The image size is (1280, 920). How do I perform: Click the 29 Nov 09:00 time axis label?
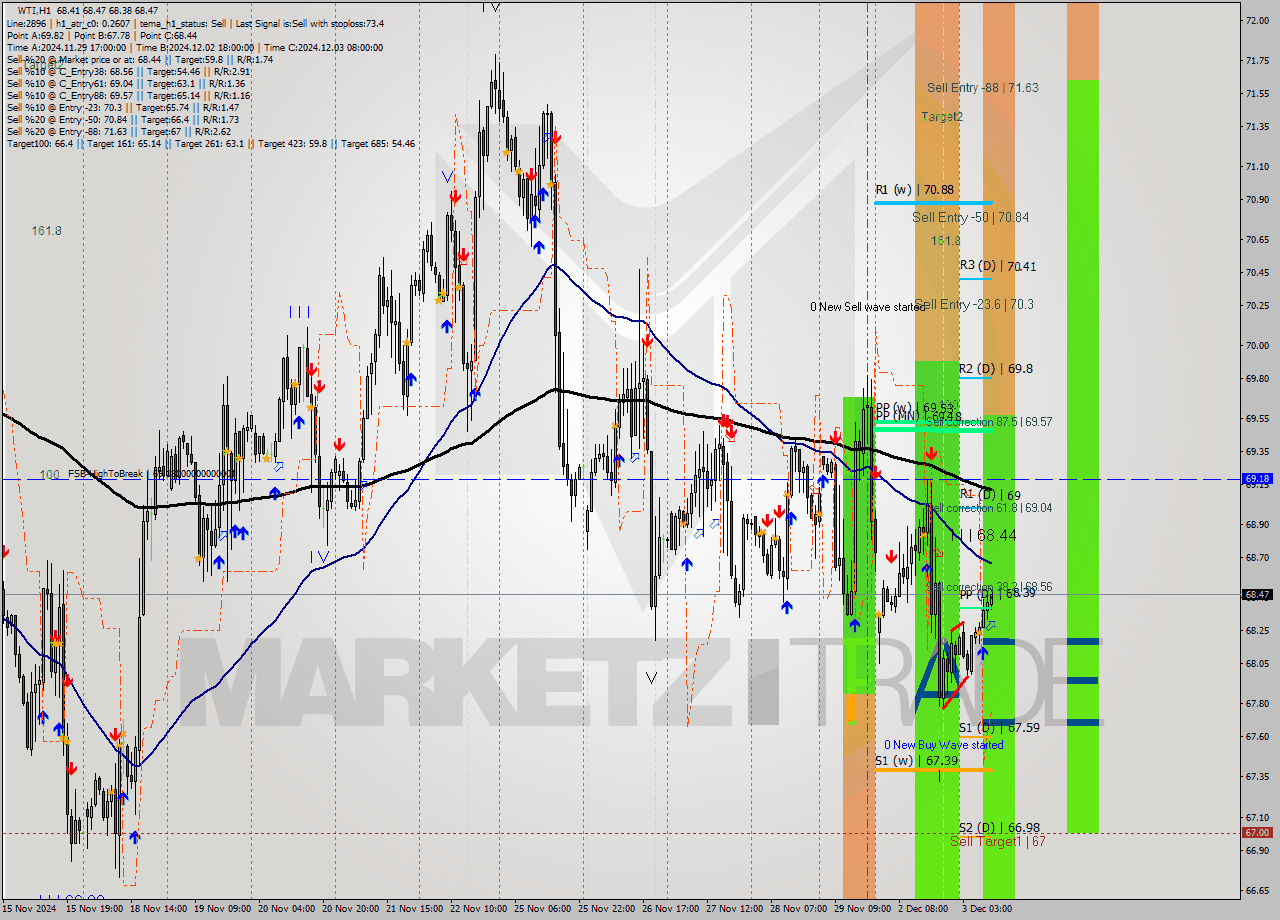tap(864, 909)
